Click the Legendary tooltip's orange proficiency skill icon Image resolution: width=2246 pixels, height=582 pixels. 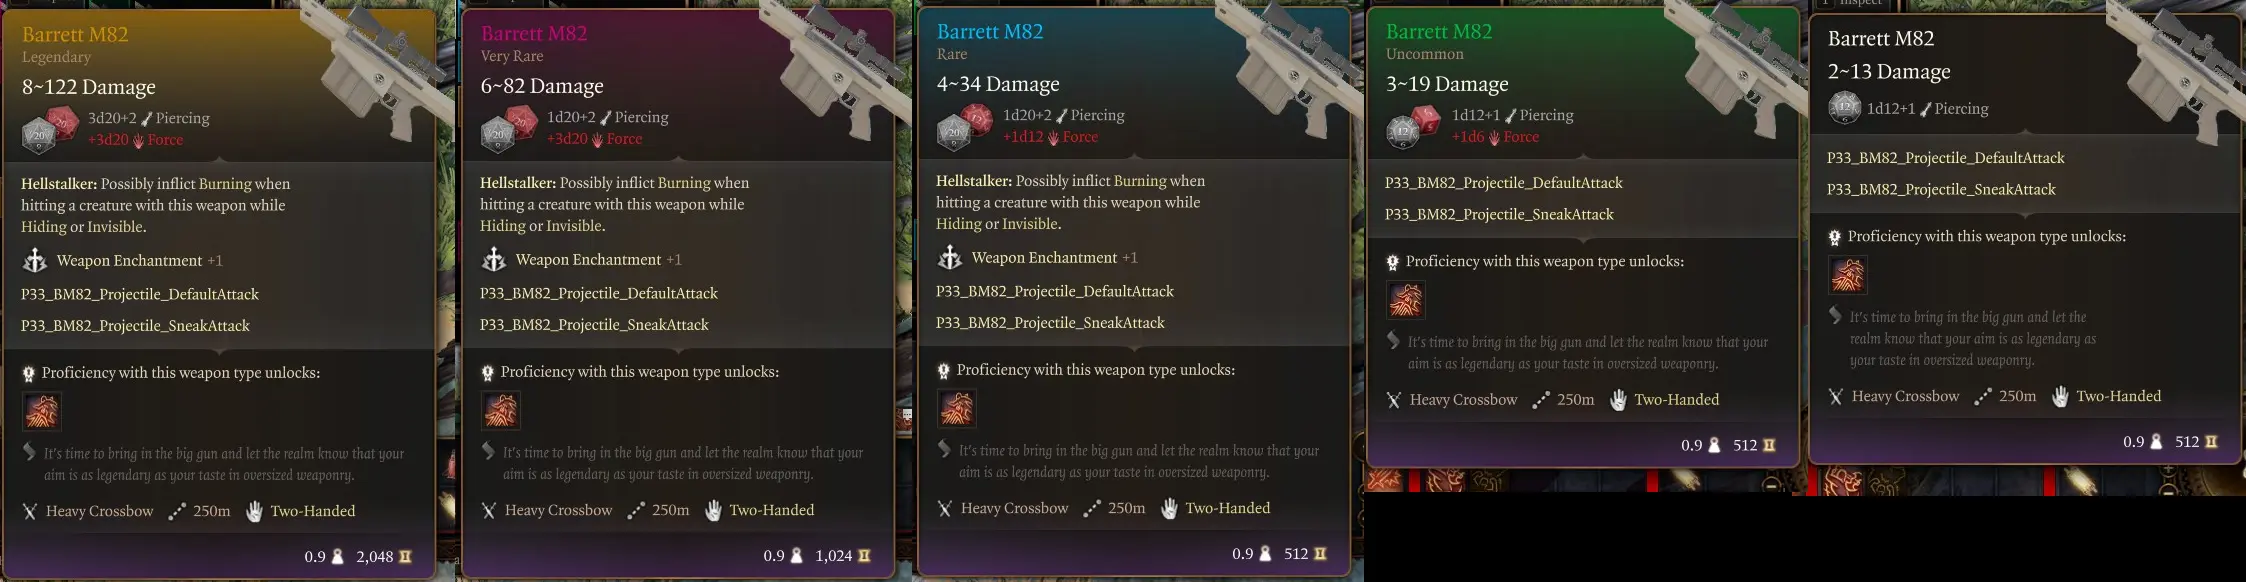(42, 411)
